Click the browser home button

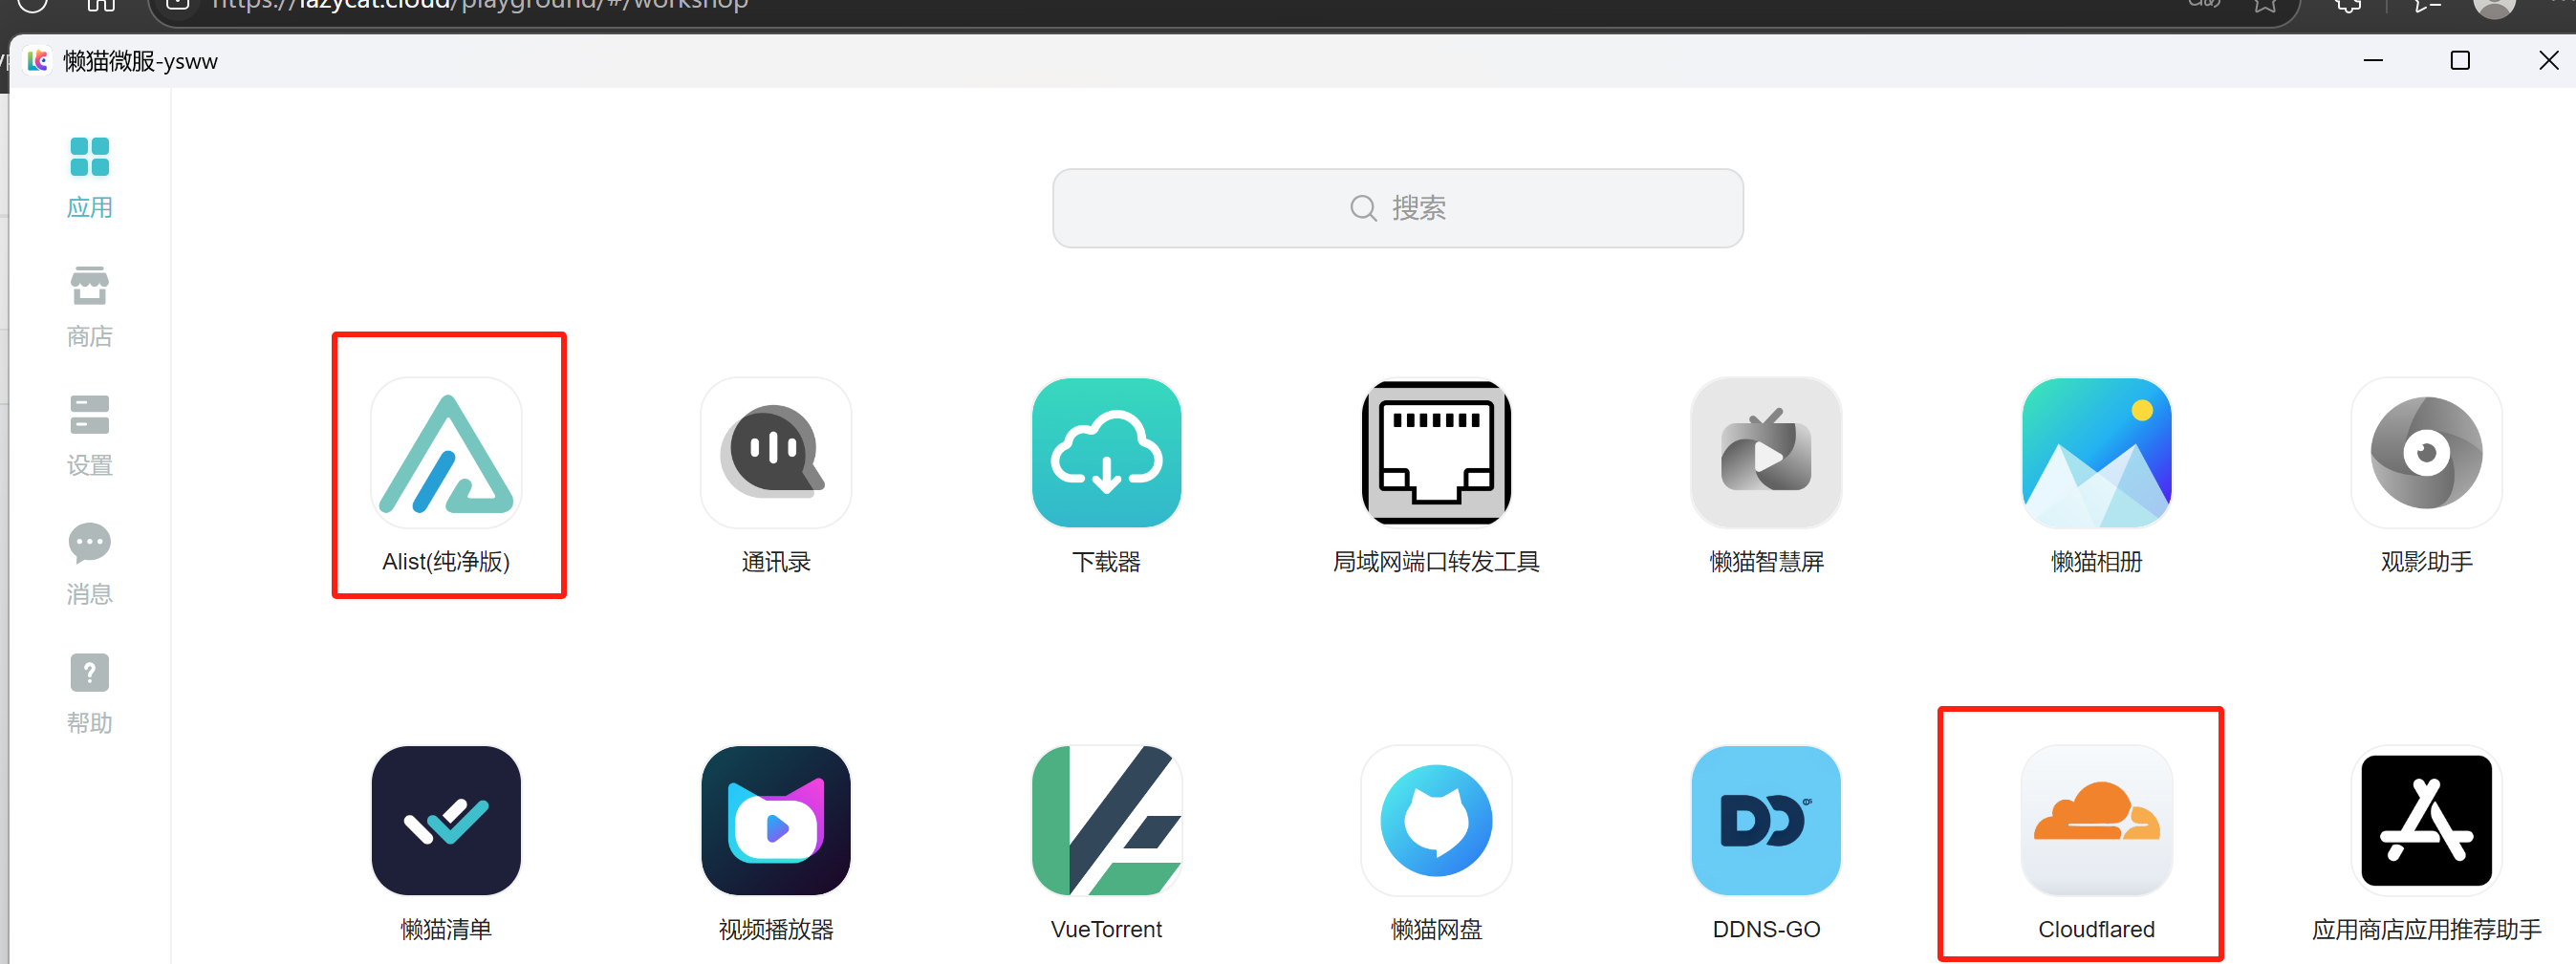pyautogui.click(x=101, y=5)
